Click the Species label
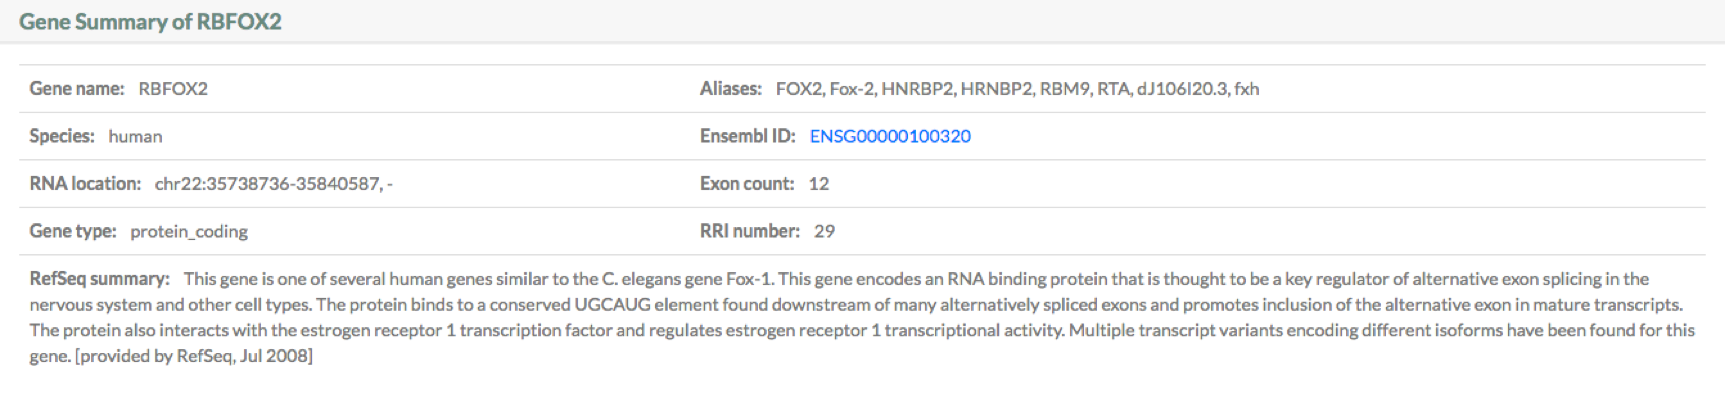Image resolution: width=1725 pixels, height=416 pixels. click(x=62, y=136)
